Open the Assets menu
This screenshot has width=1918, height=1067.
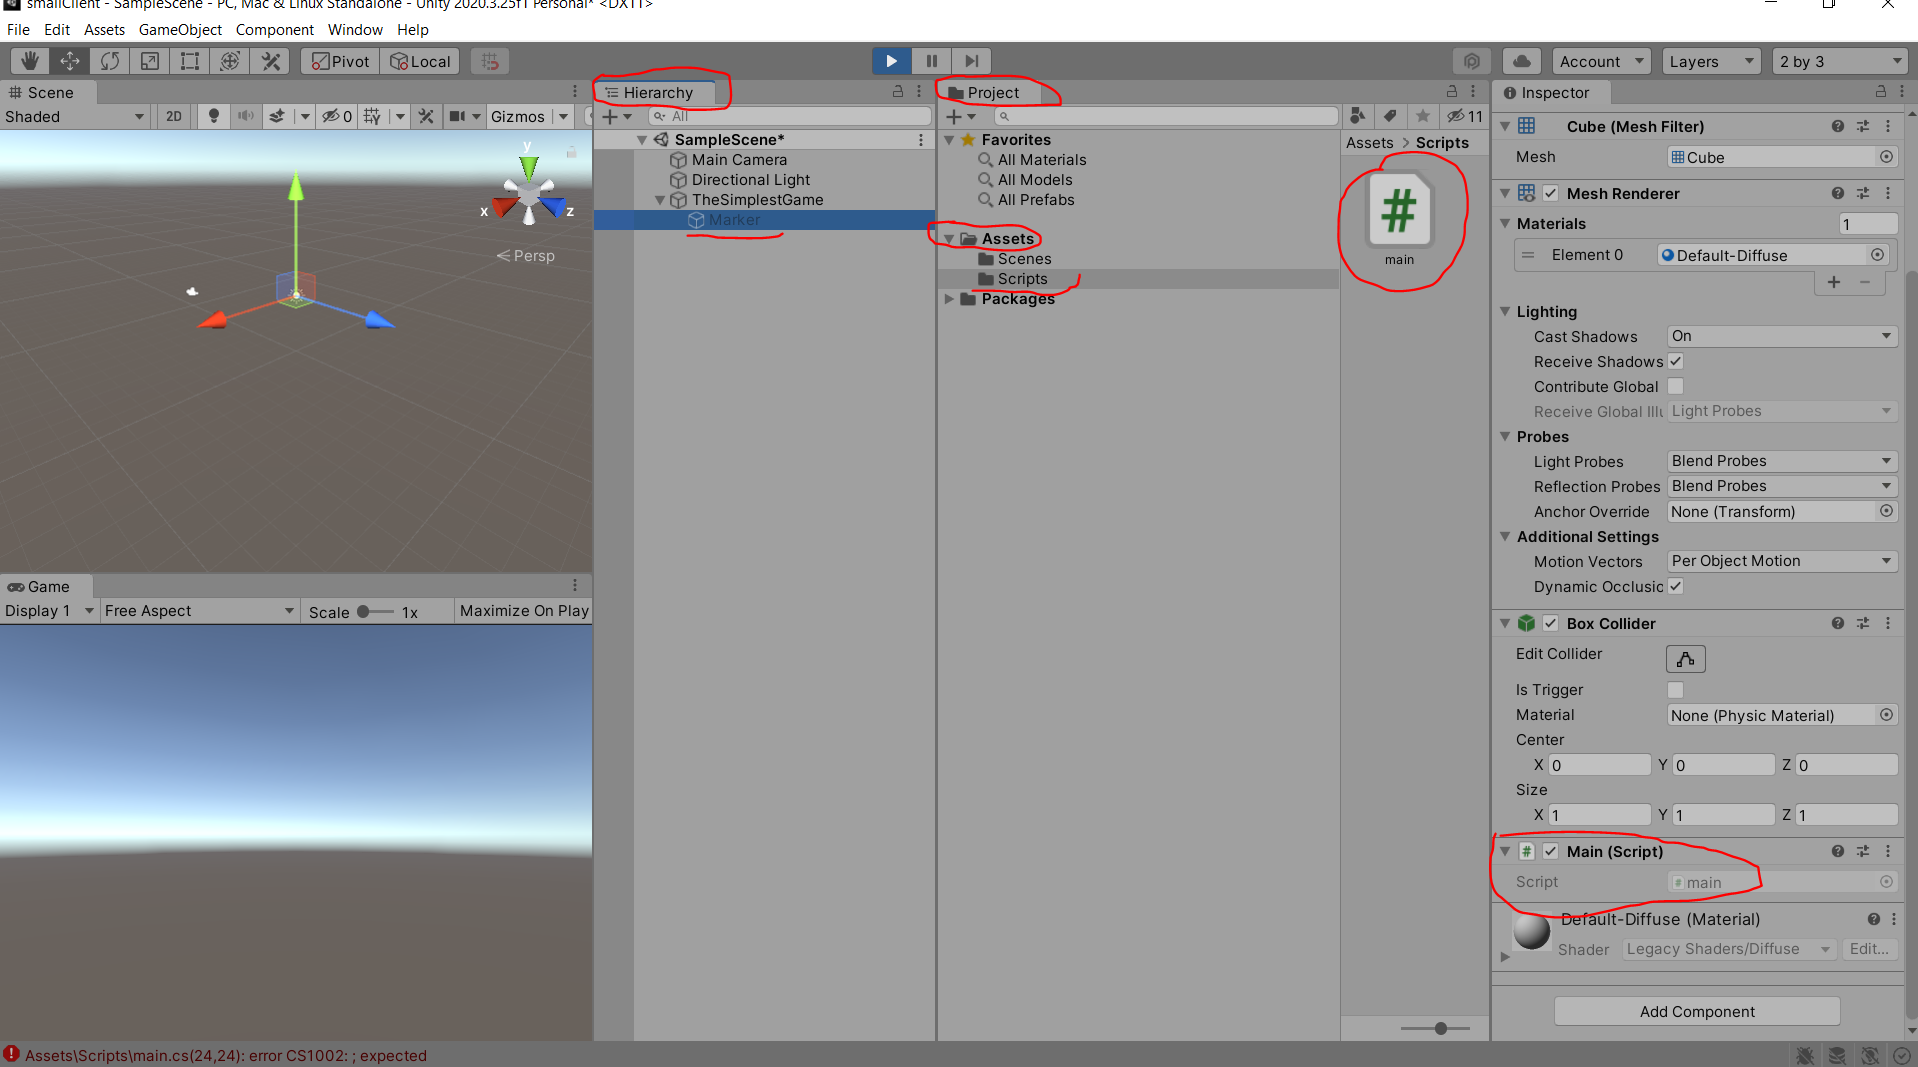pyautogui.click(x=104, y=30)
